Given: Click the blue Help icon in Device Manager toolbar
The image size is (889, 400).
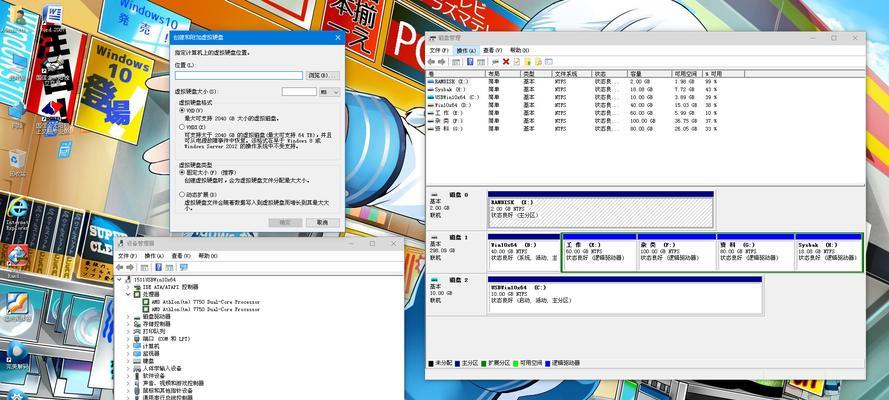Looking at the screenshot, I should [159, 267].
